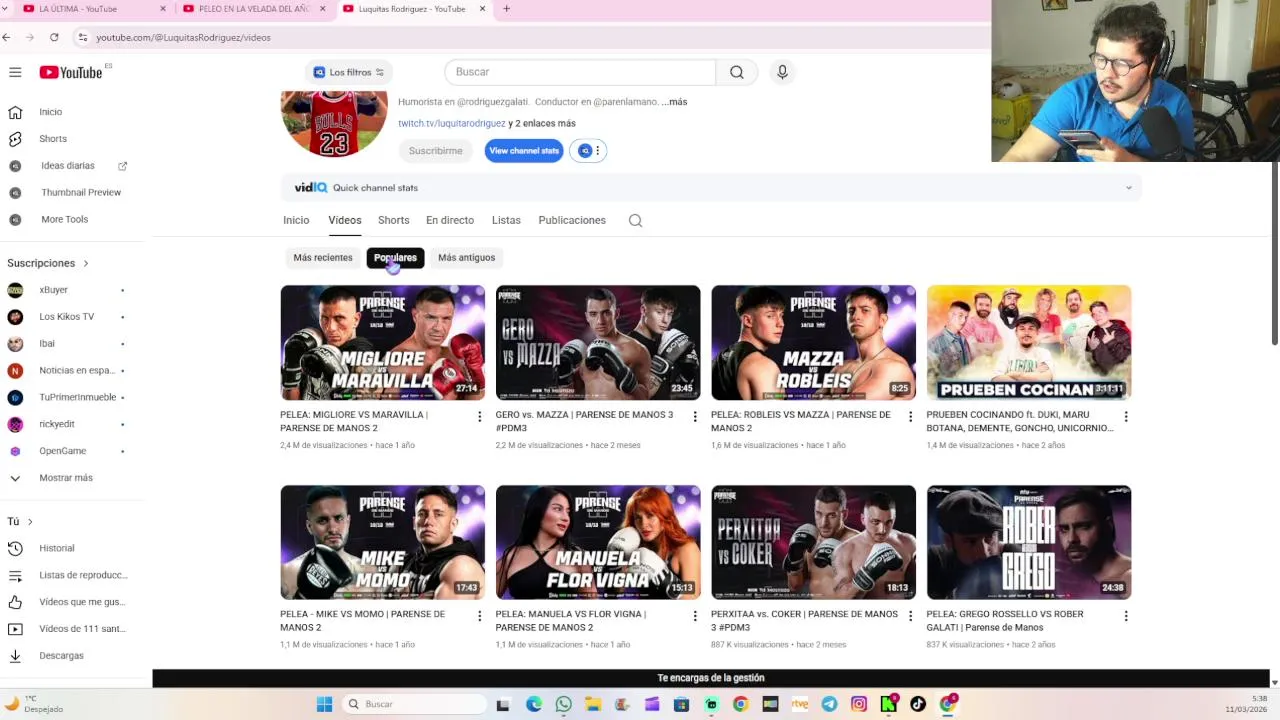Open options menu for Mike vs Momo video

click(479, 617)
